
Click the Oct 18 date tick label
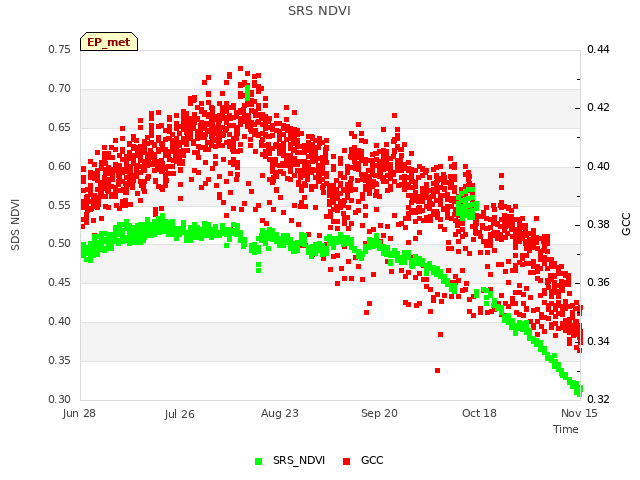coord(479,413)
